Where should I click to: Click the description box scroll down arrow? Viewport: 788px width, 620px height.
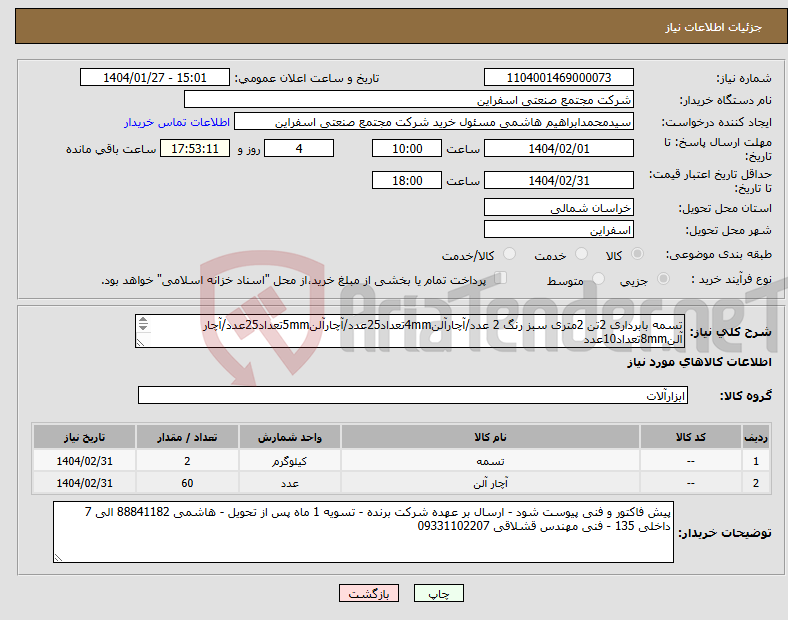coord(143,327)
